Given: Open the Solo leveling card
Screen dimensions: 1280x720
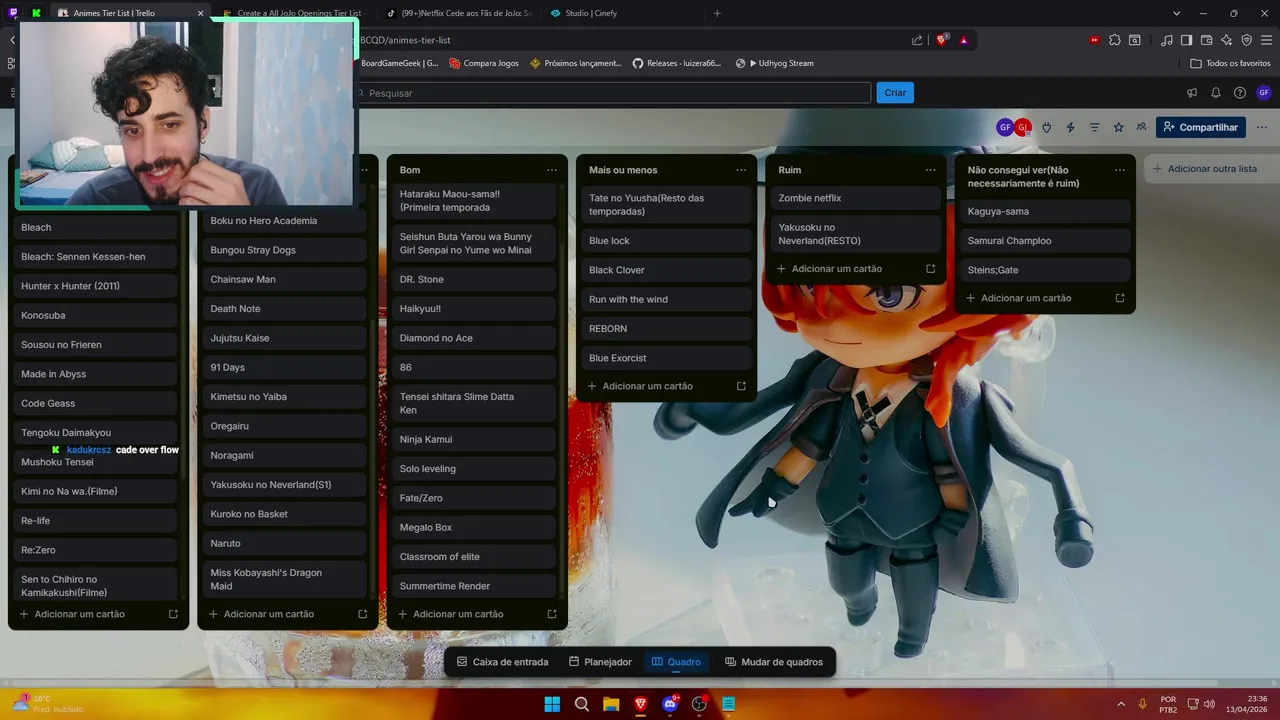Looking at the screenshot, I should 474,469.
